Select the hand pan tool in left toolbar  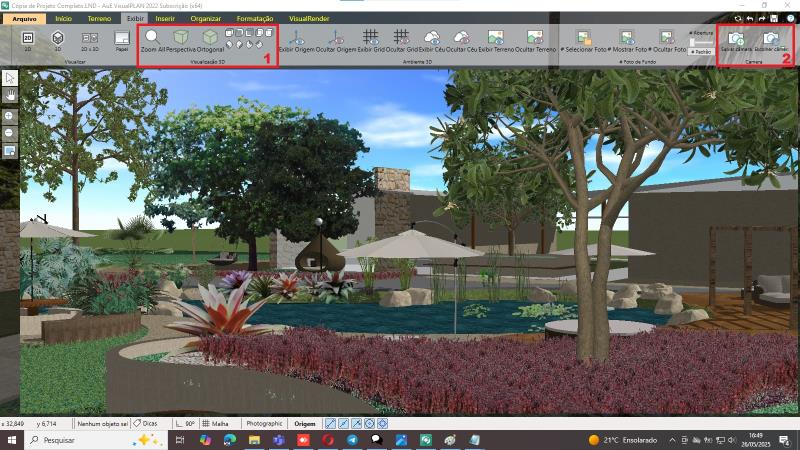(x=10, y=94)
